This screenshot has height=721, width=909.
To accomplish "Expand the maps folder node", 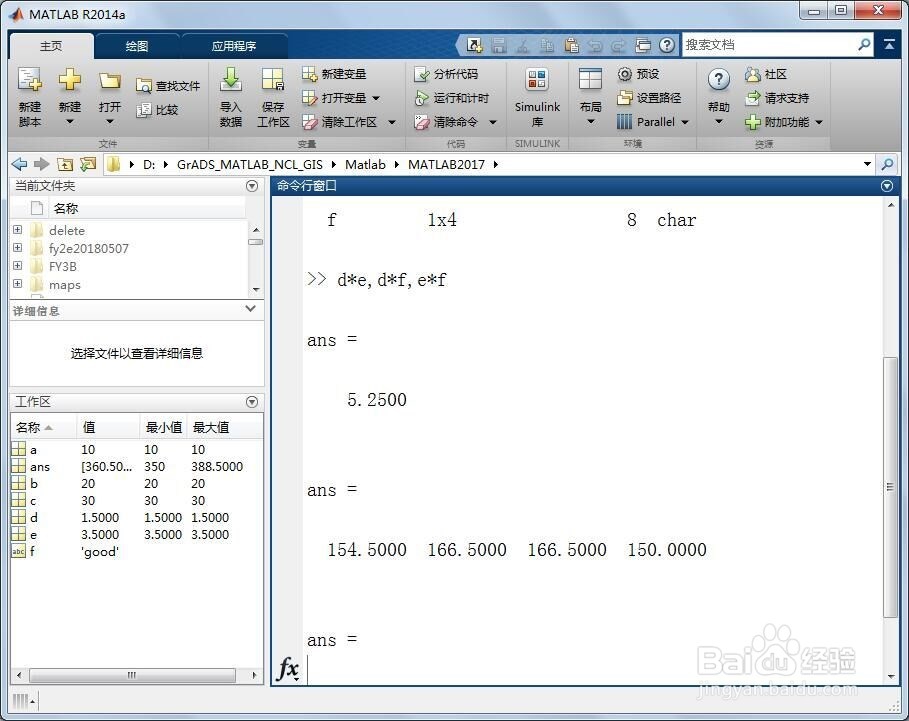I will 17,284.
